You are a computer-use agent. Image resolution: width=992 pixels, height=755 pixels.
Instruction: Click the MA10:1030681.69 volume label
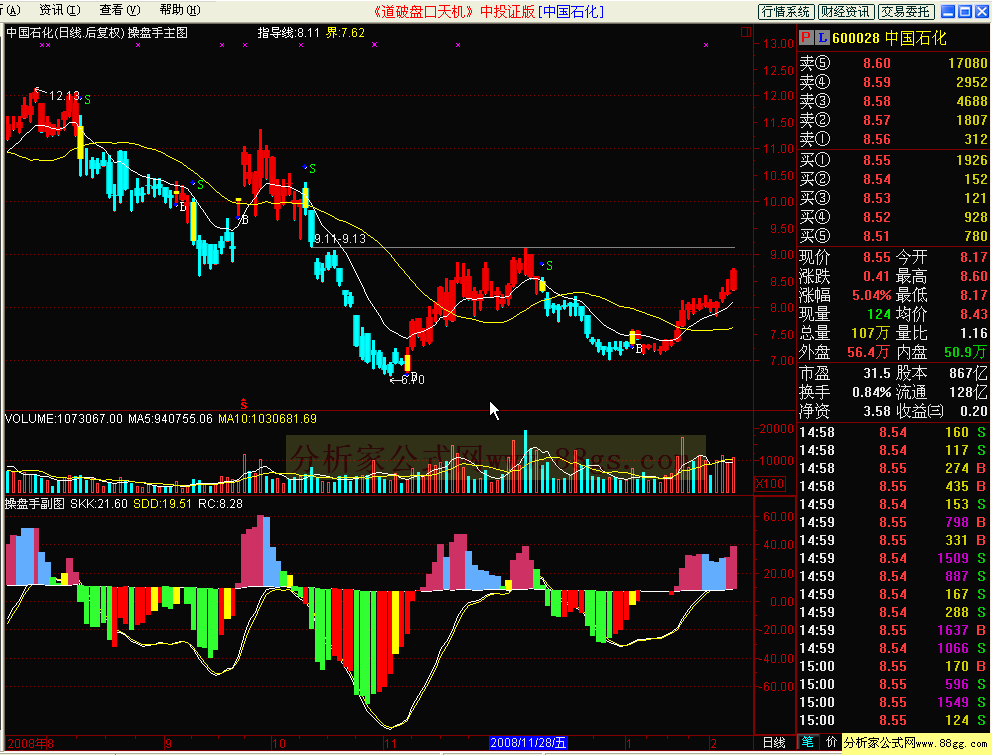[267, 419]
